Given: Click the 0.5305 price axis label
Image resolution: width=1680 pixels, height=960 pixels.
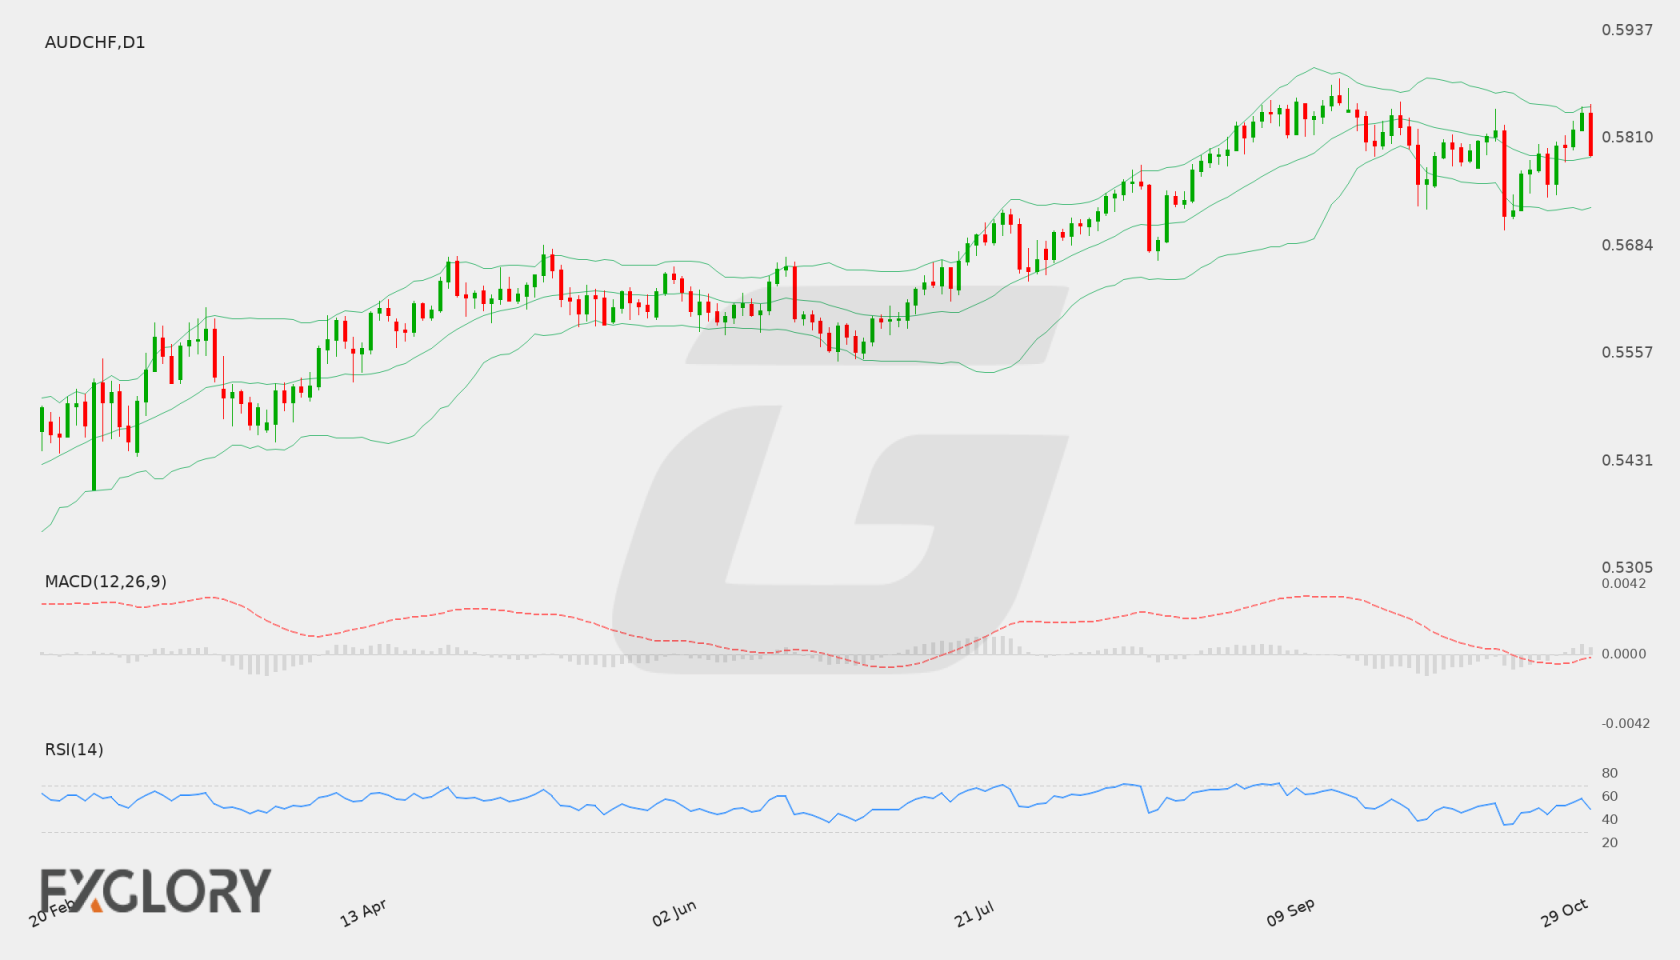Looking at the screenshot, I should (1627, 567).
